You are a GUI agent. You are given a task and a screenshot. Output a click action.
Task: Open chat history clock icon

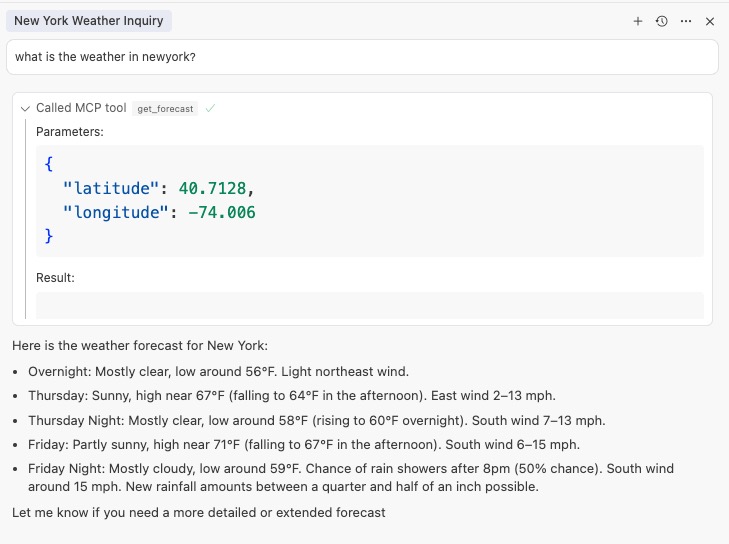click(661, 21)
